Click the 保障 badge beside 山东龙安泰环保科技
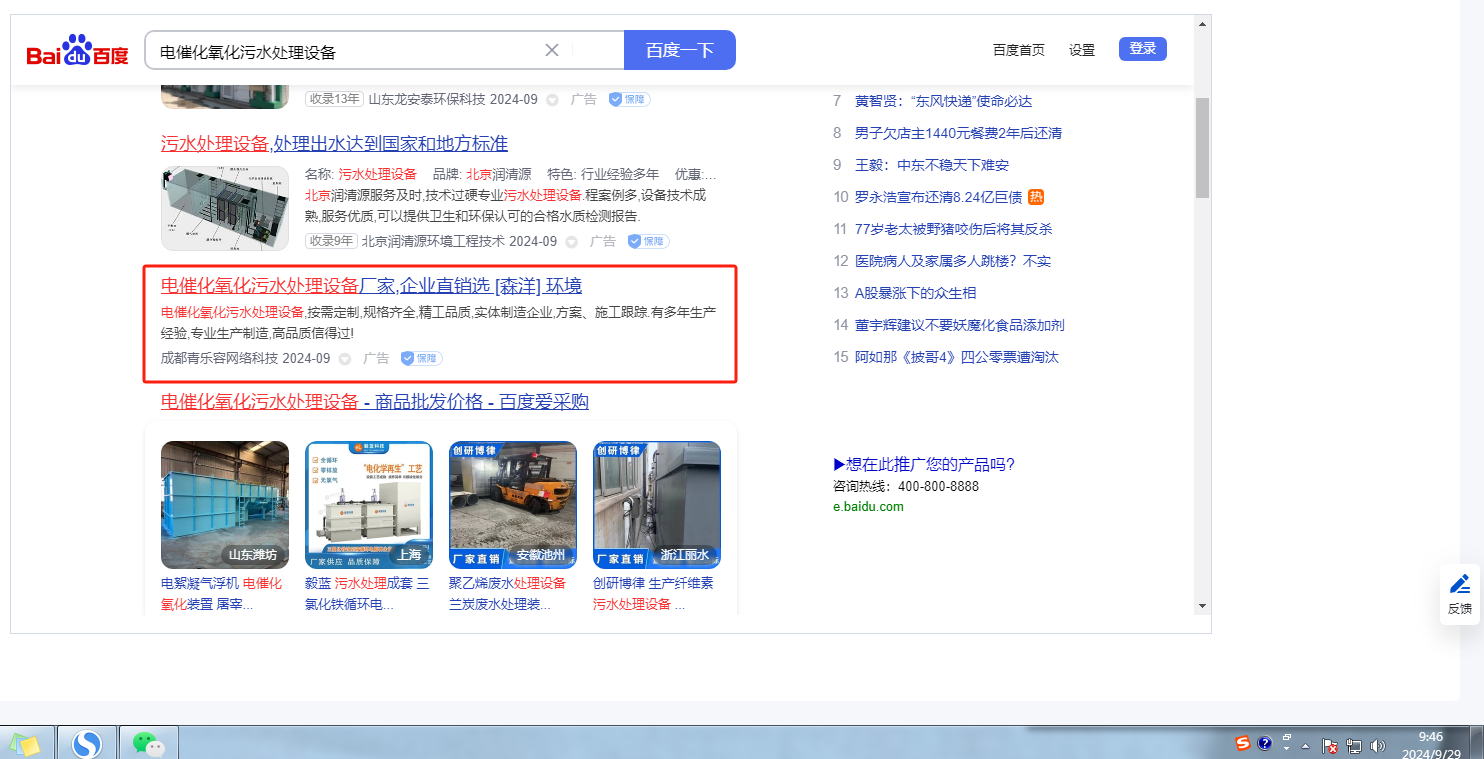The width and height of the screenshot is (1484, 759). tap(630, 100)
